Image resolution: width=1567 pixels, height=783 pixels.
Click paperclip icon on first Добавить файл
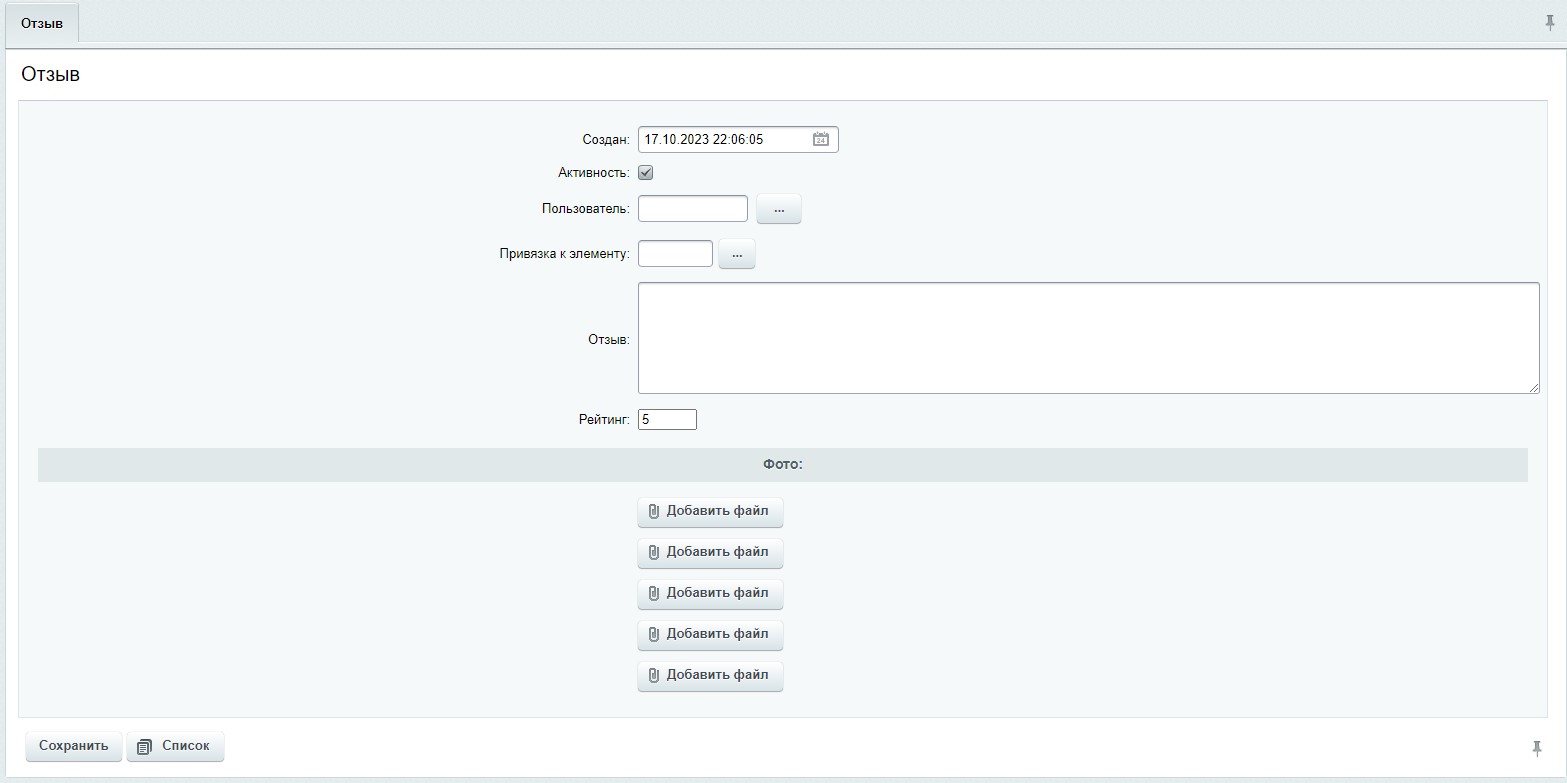653,512
